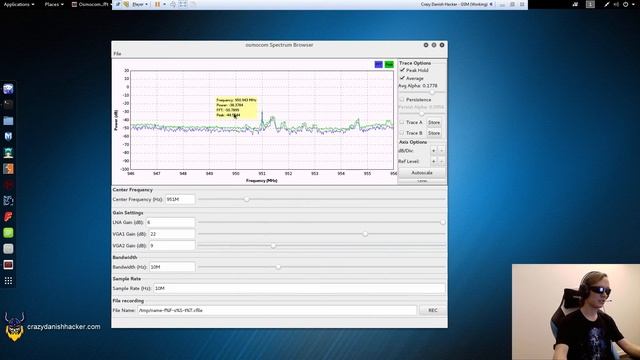
Task: Click the yellow frequency tooltip on the plot
Action: tap(237, 108)
